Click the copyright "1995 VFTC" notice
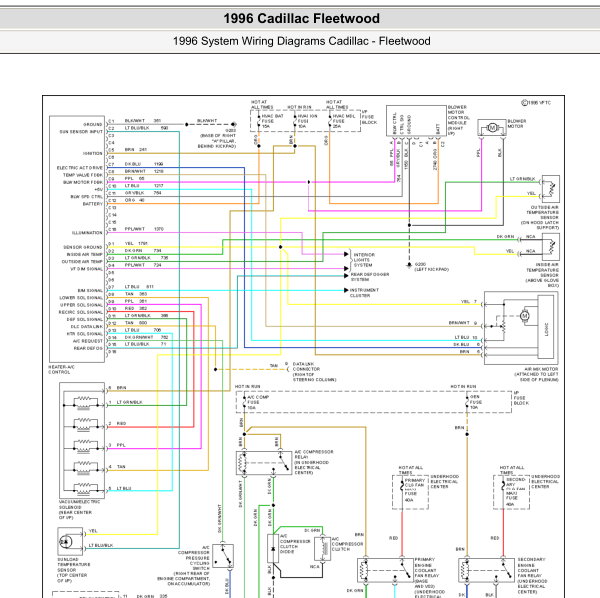This screenshot has width=600, height=598. coord(536,103)
